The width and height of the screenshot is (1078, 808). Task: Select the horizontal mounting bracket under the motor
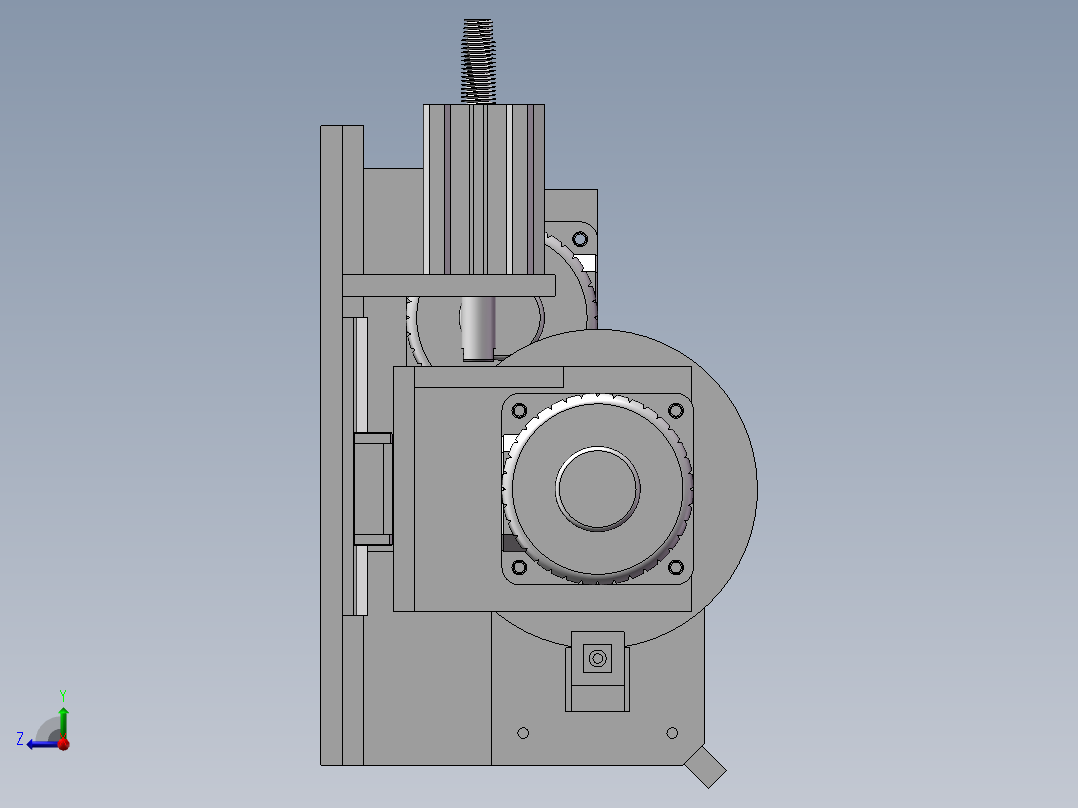click(449, 285)
